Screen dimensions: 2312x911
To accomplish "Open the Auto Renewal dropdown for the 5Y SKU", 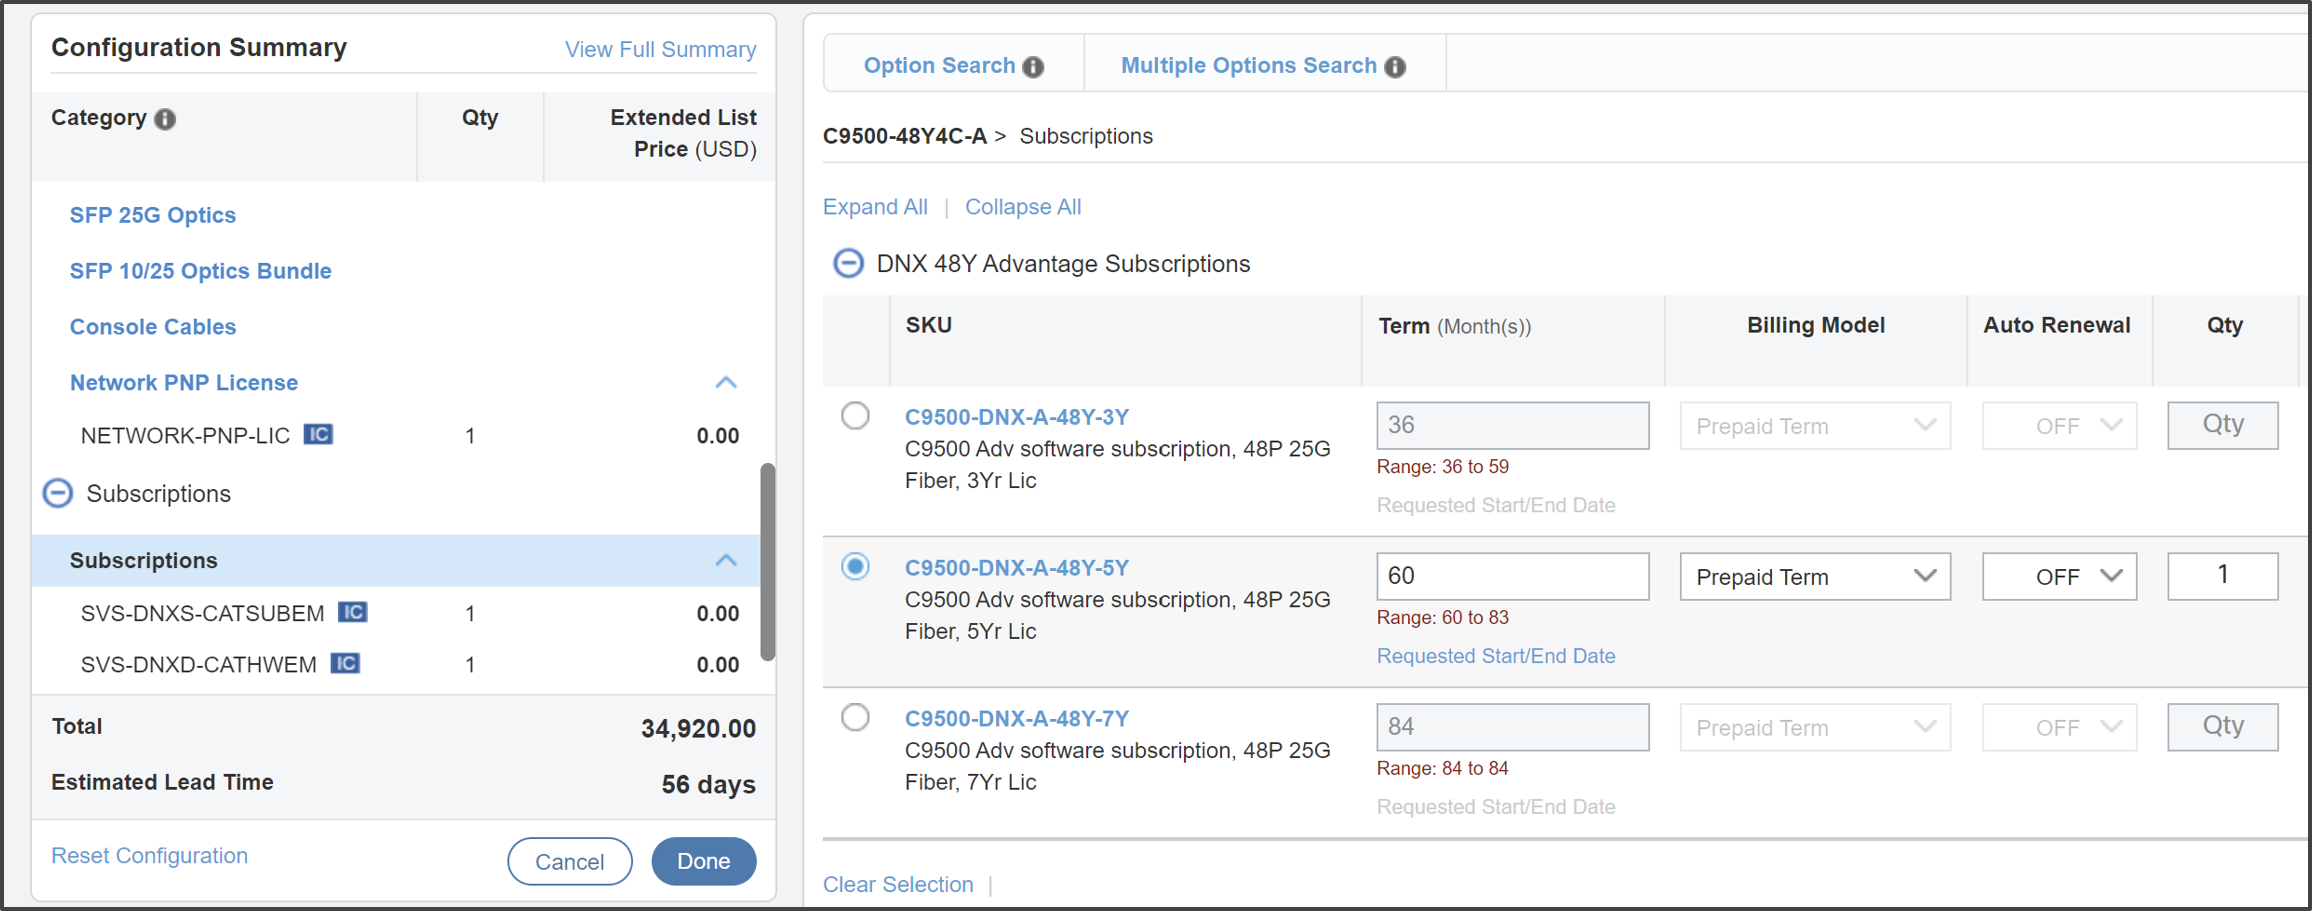I will (2059, 576).
